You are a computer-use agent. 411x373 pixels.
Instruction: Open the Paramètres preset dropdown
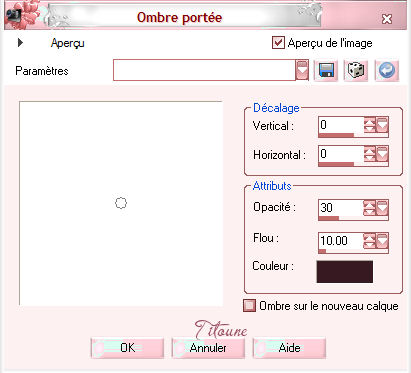pyautogui.click(x=302, y=70)
